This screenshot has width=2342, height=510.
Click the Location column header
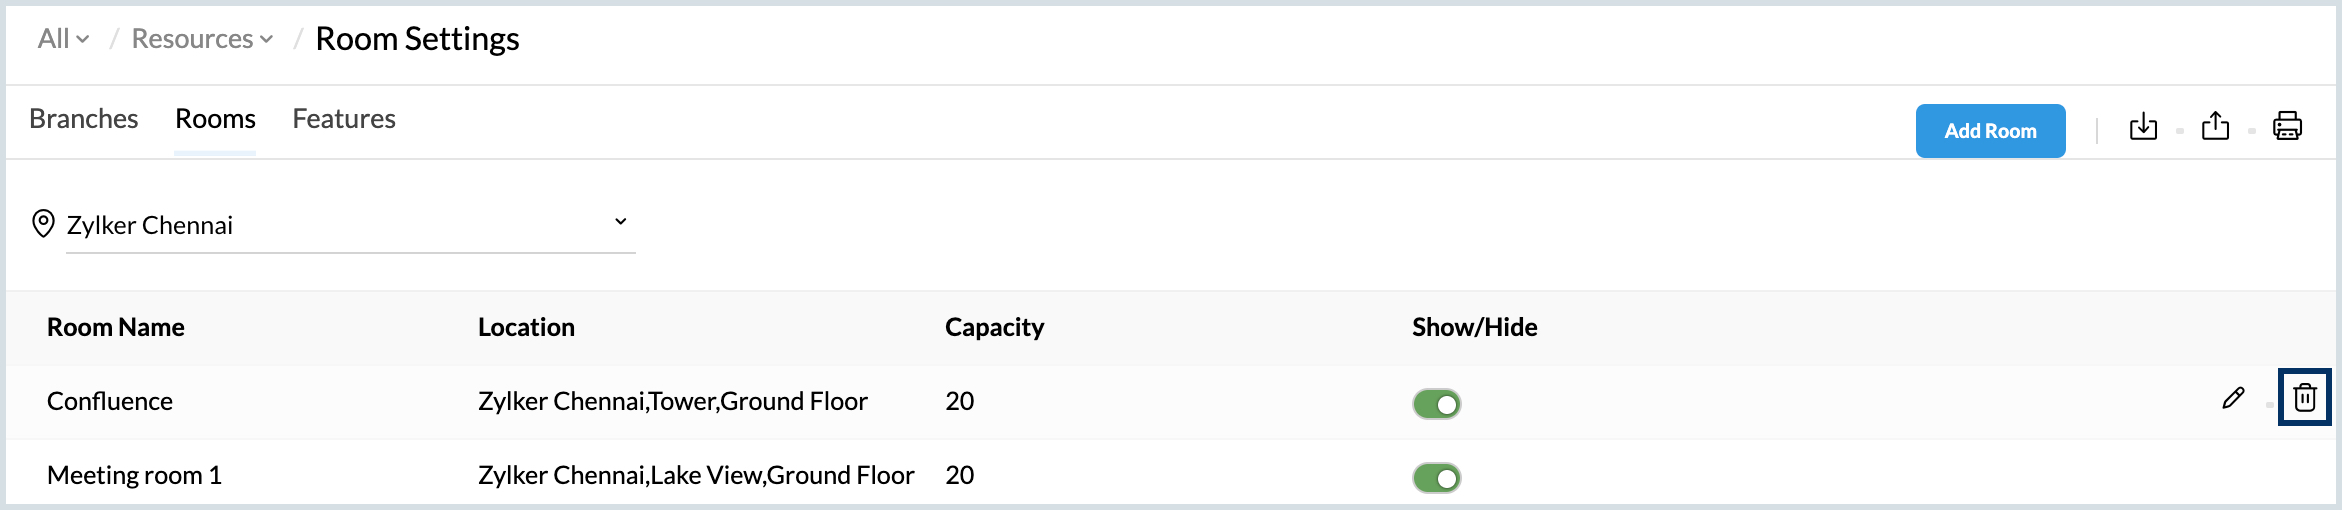coord(526,327)
